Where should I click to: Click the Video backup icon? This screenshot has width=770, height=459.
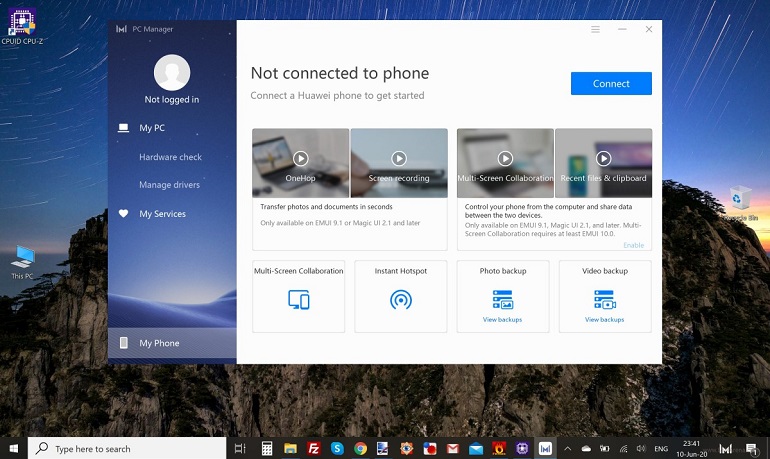(604, 299)
